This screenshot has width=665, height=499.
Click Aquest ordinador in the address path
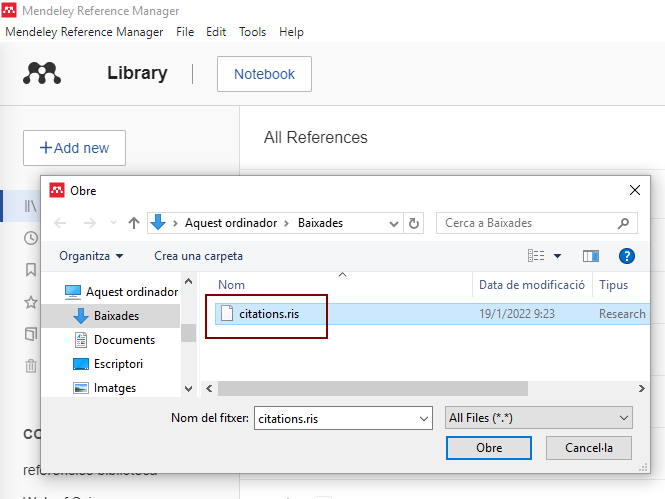tap(231, 223)
